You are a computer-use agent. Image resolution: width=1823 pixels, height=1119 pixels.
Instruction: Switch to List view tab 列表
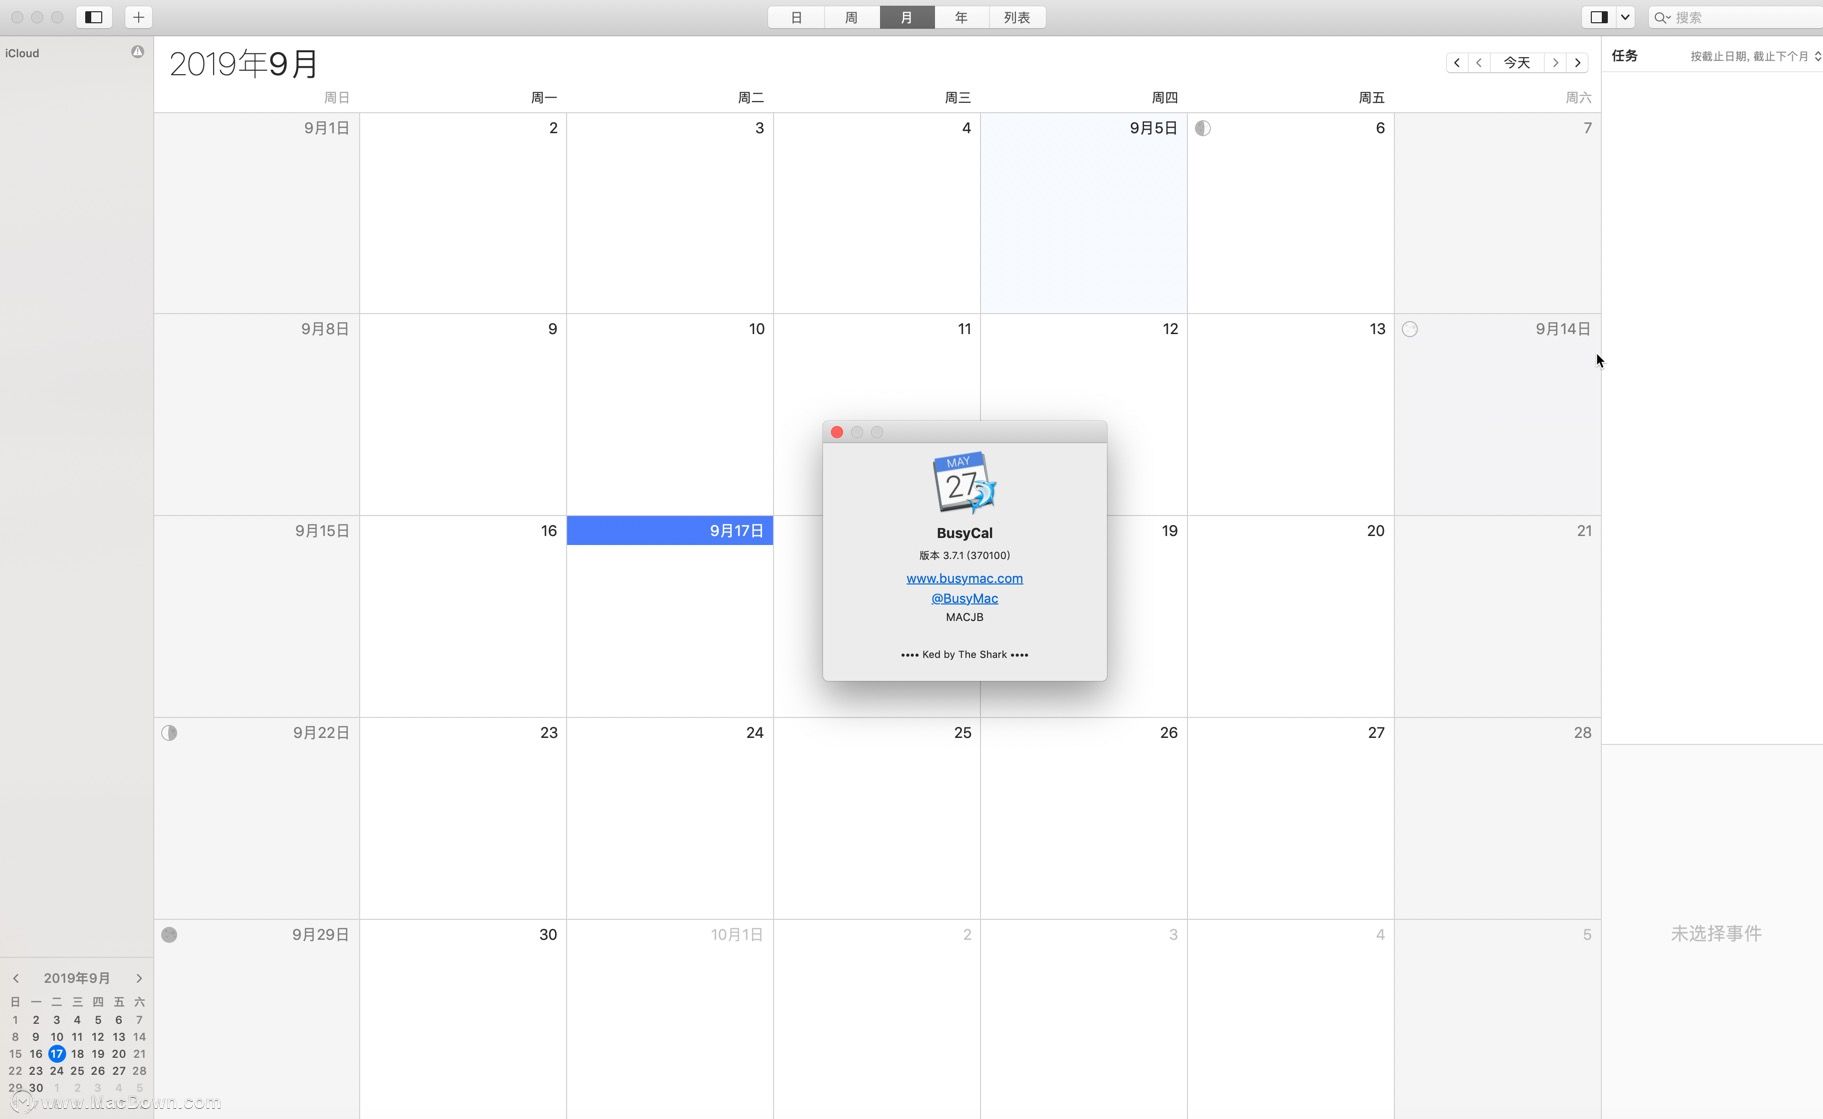coord(1017,17)
